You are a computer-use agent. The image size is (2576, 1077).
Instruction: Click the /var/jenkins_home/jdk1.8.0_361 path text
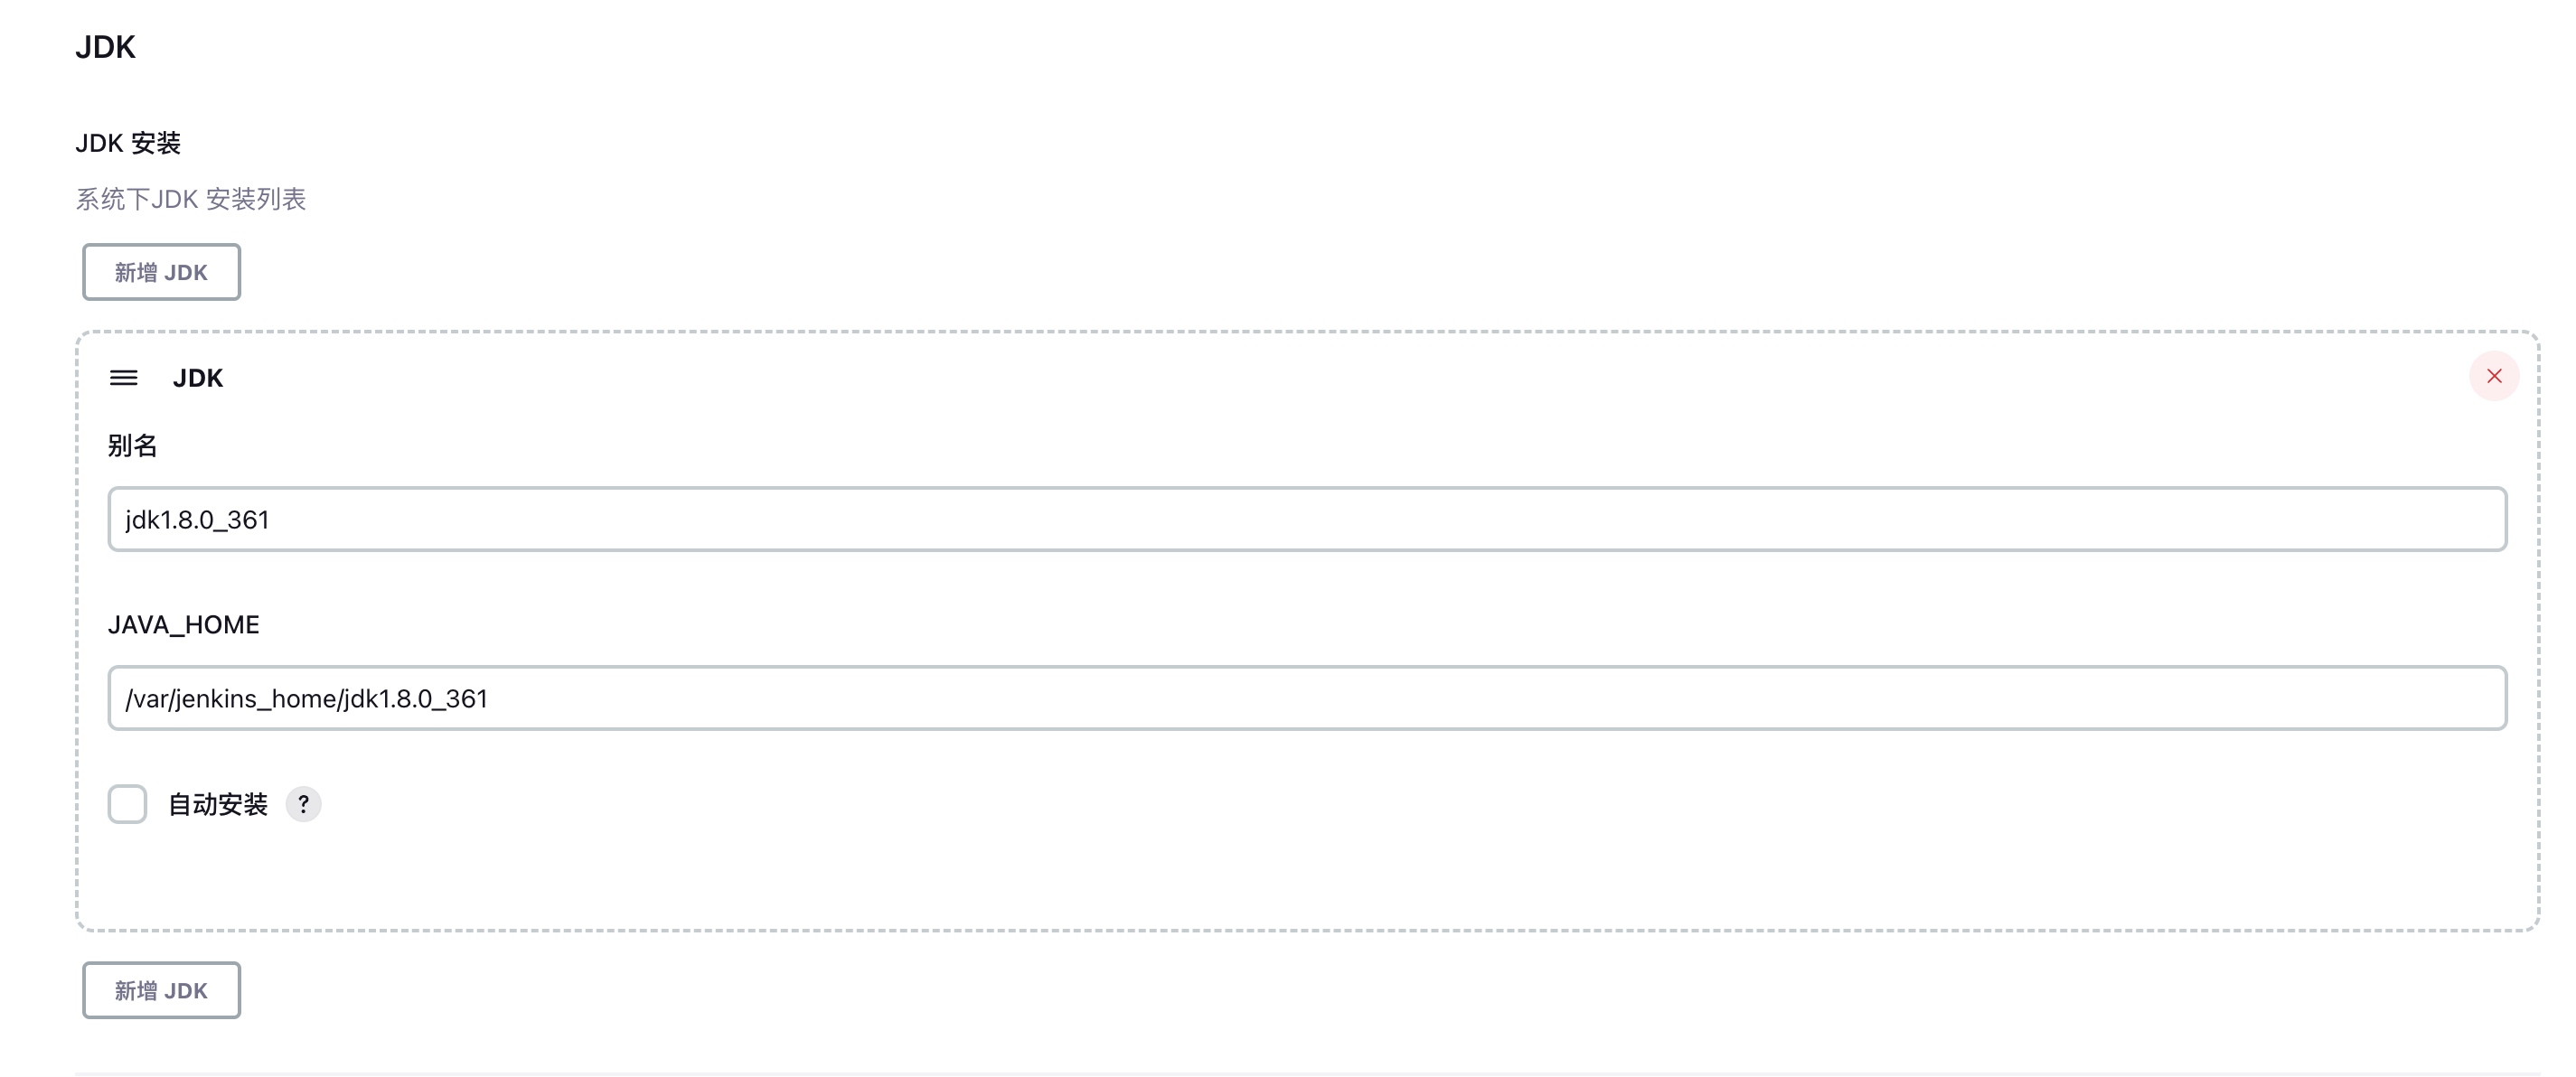(x=306, y=699)
